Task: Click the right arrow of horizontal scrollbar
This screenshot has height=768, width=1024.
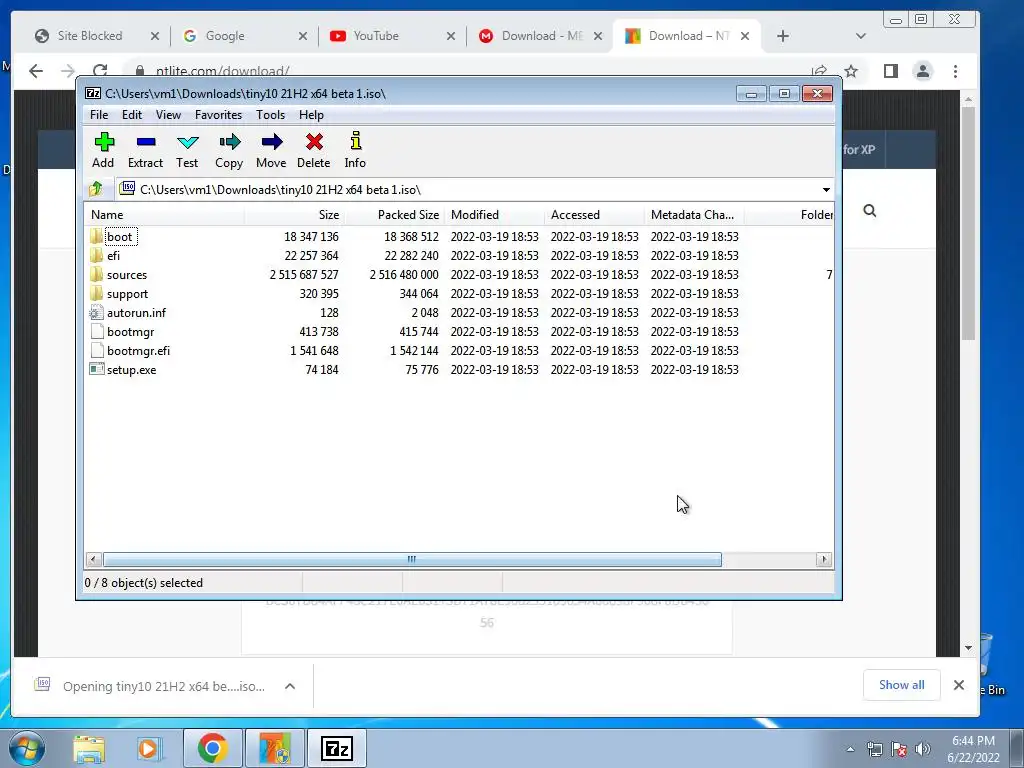Action: coord(824,560)
